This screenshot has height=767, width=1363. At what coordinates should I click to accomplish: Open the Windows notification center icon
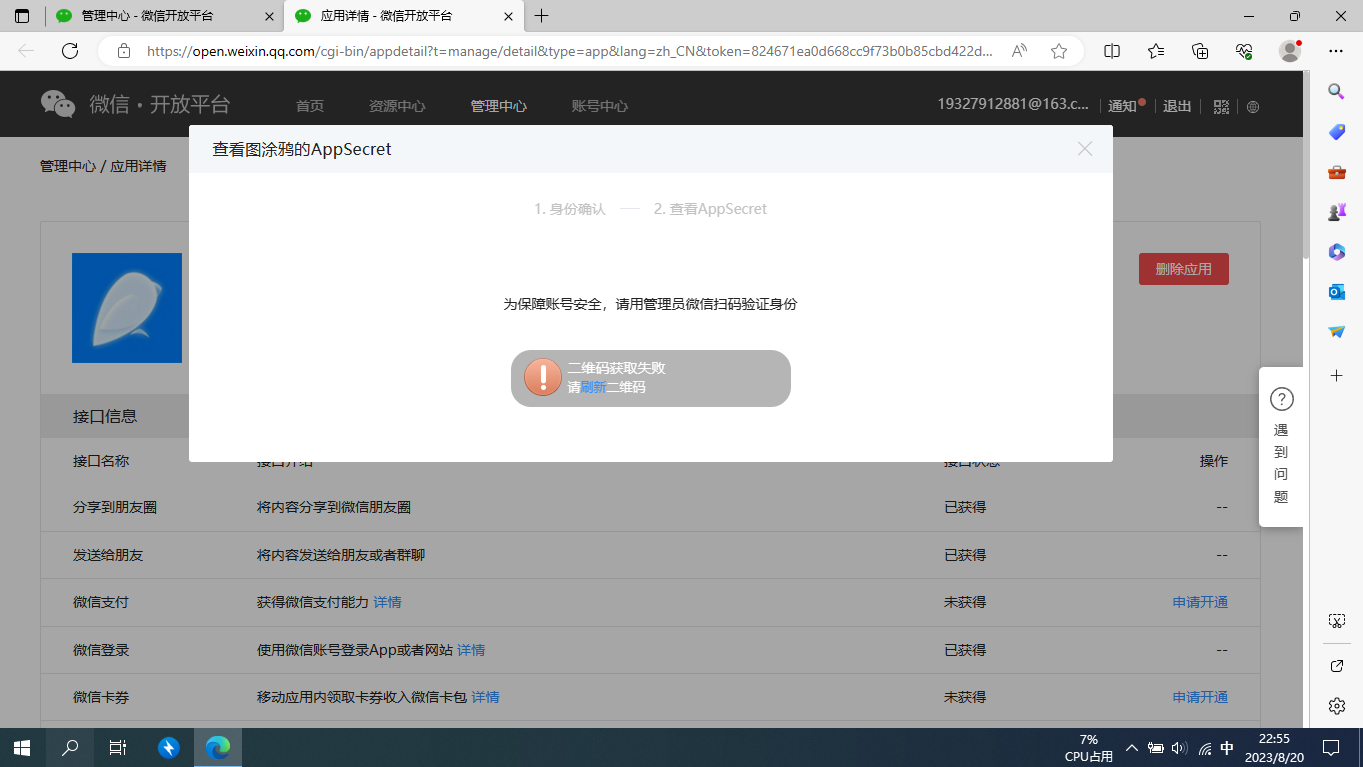click(1331, 747)
